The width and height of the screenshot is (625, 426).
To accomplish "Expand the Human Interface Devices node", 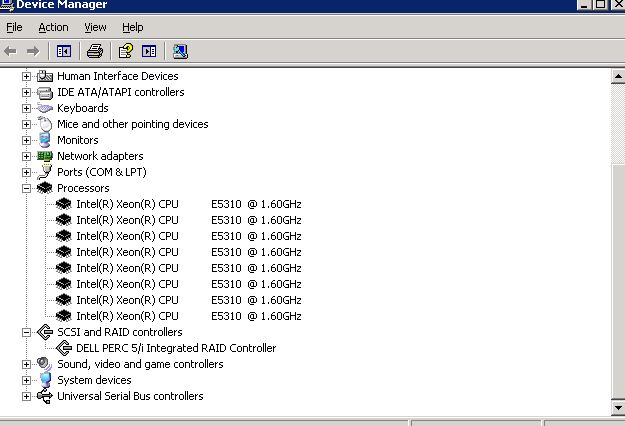I will tap(26, 76).
